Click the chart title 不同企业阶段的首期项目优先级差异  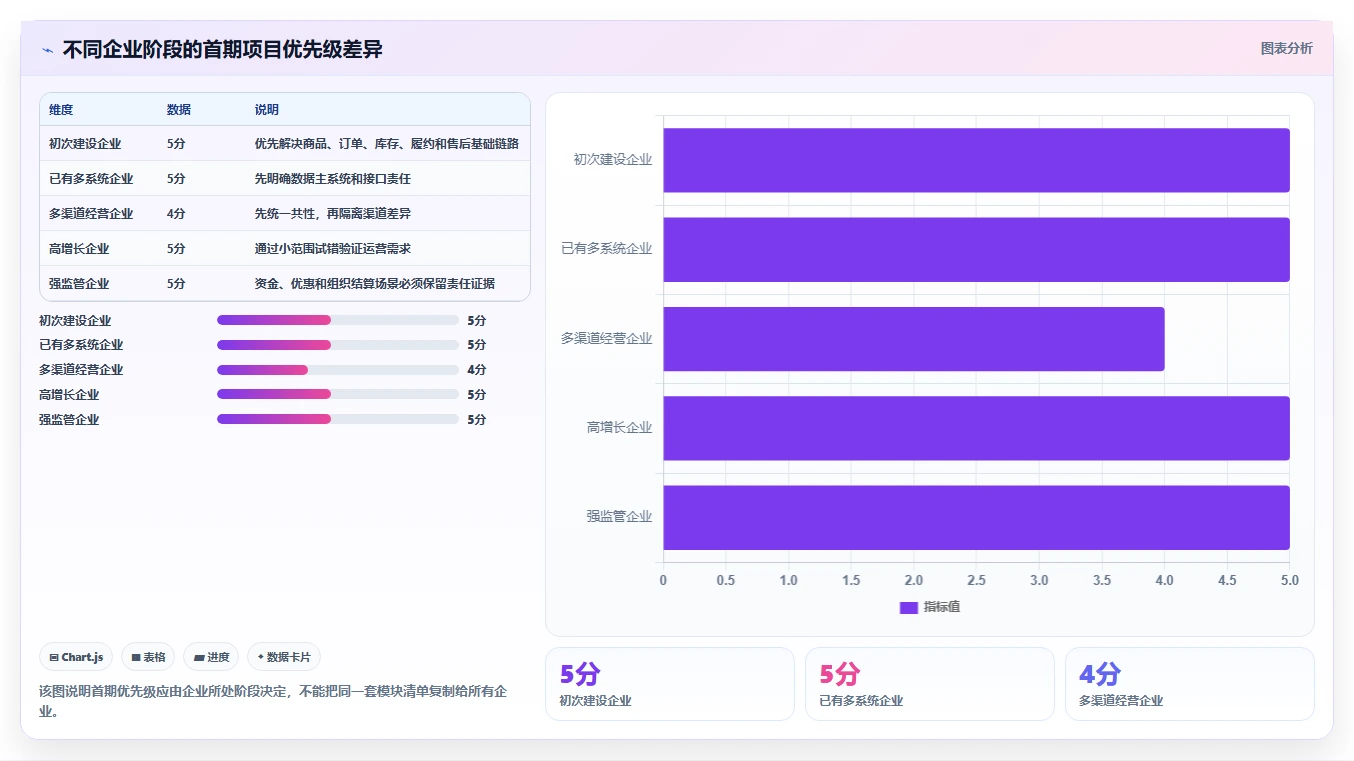(x=223, y=49)
